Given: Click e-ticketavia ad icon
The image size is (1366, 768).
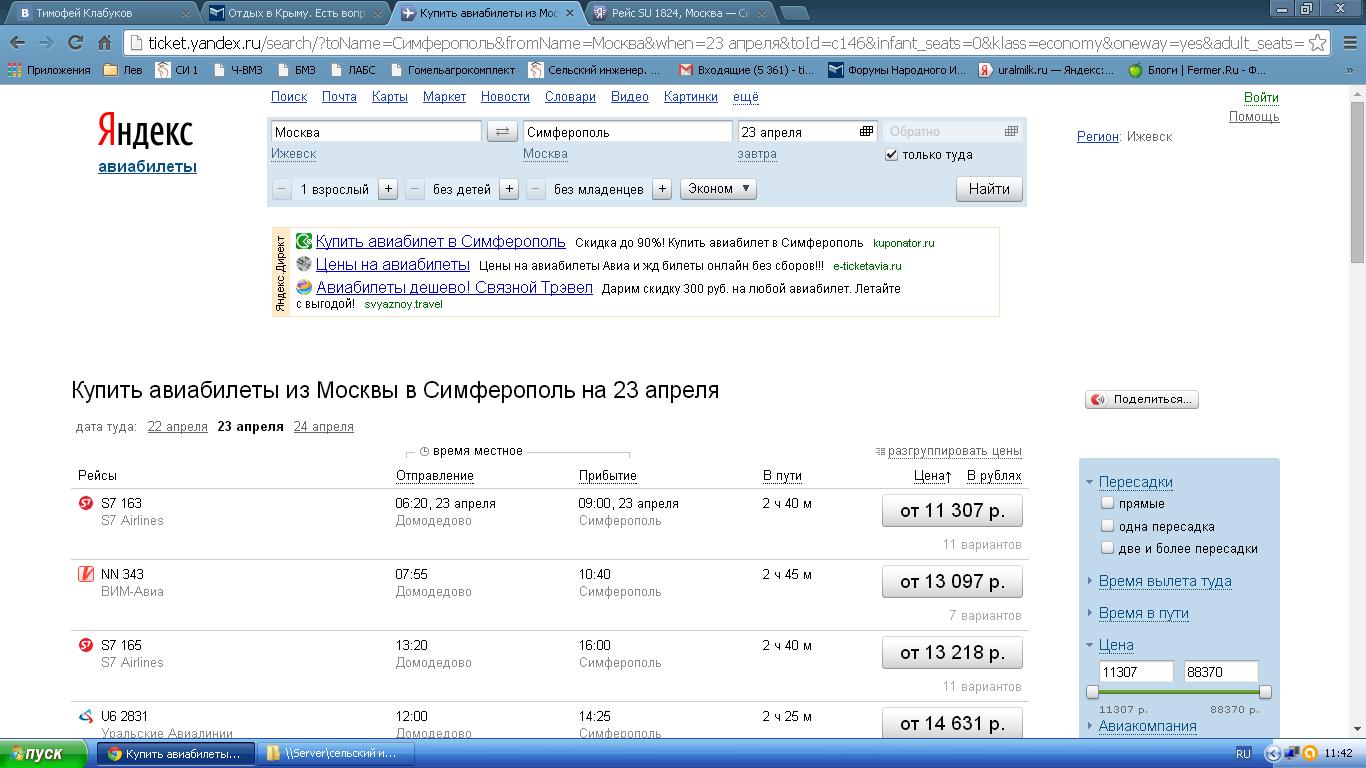Looking at the screenshot, I should [x=304, y=264].
